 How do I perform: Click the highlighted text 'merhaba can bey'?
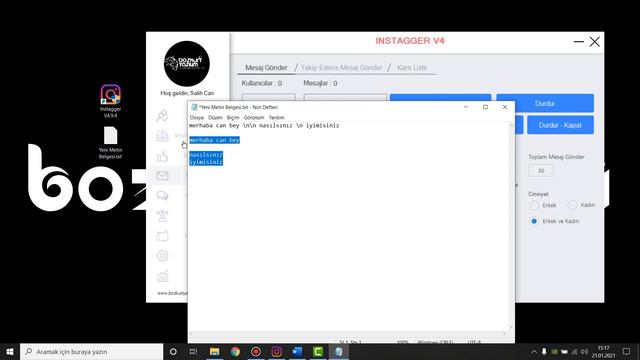pos(214,140)
